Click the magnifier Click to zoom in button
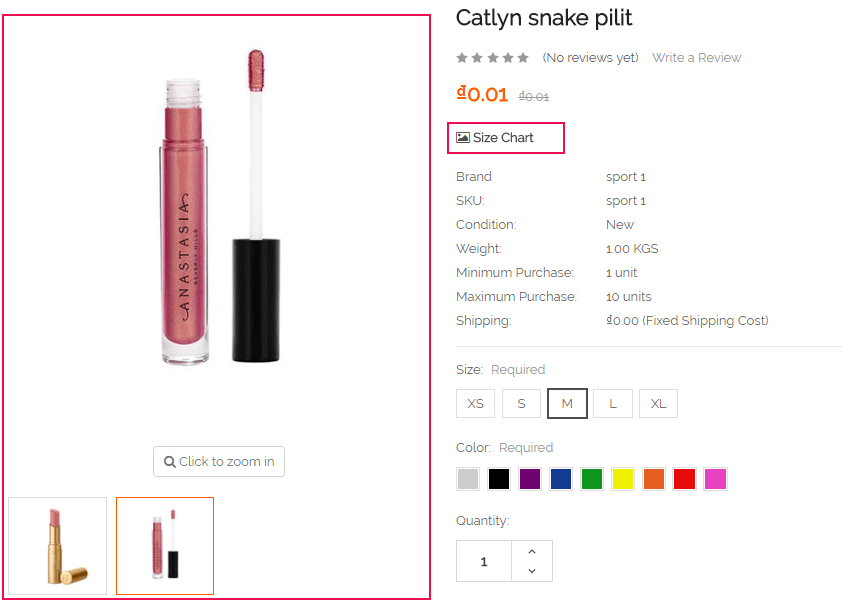The image size is (842, 604). (x=219, y=462)
